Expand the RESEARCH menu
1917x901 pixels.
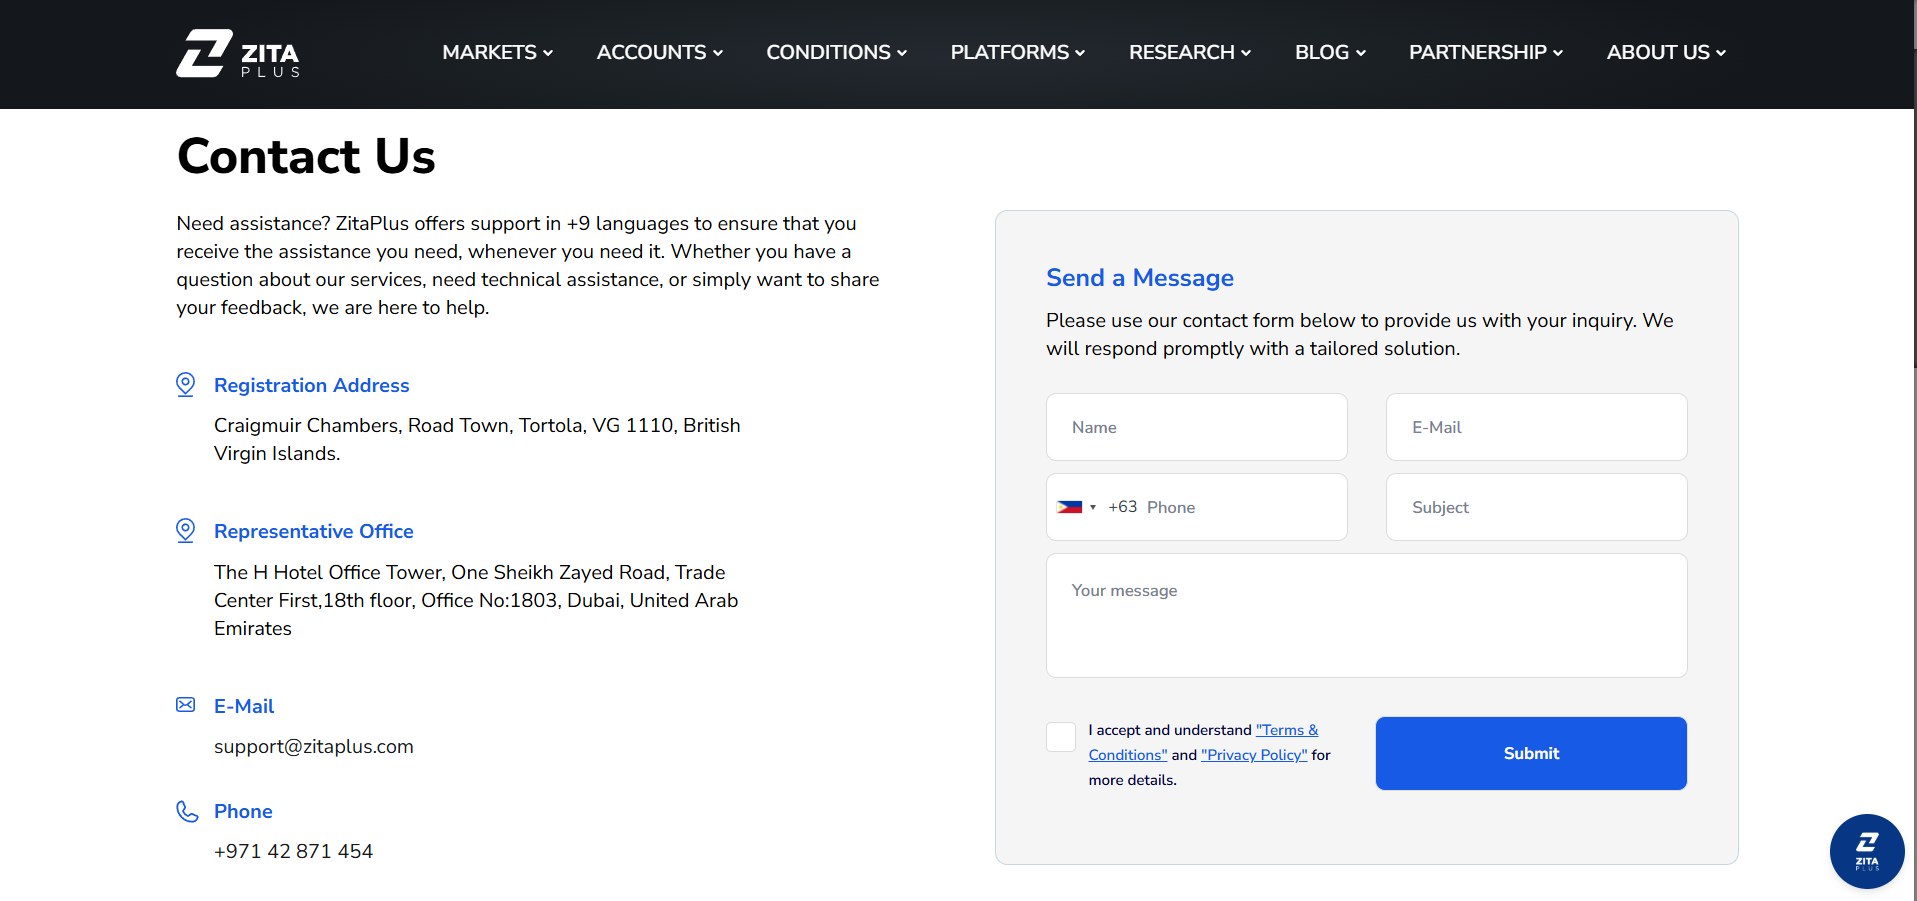[x=1190, y=52]
